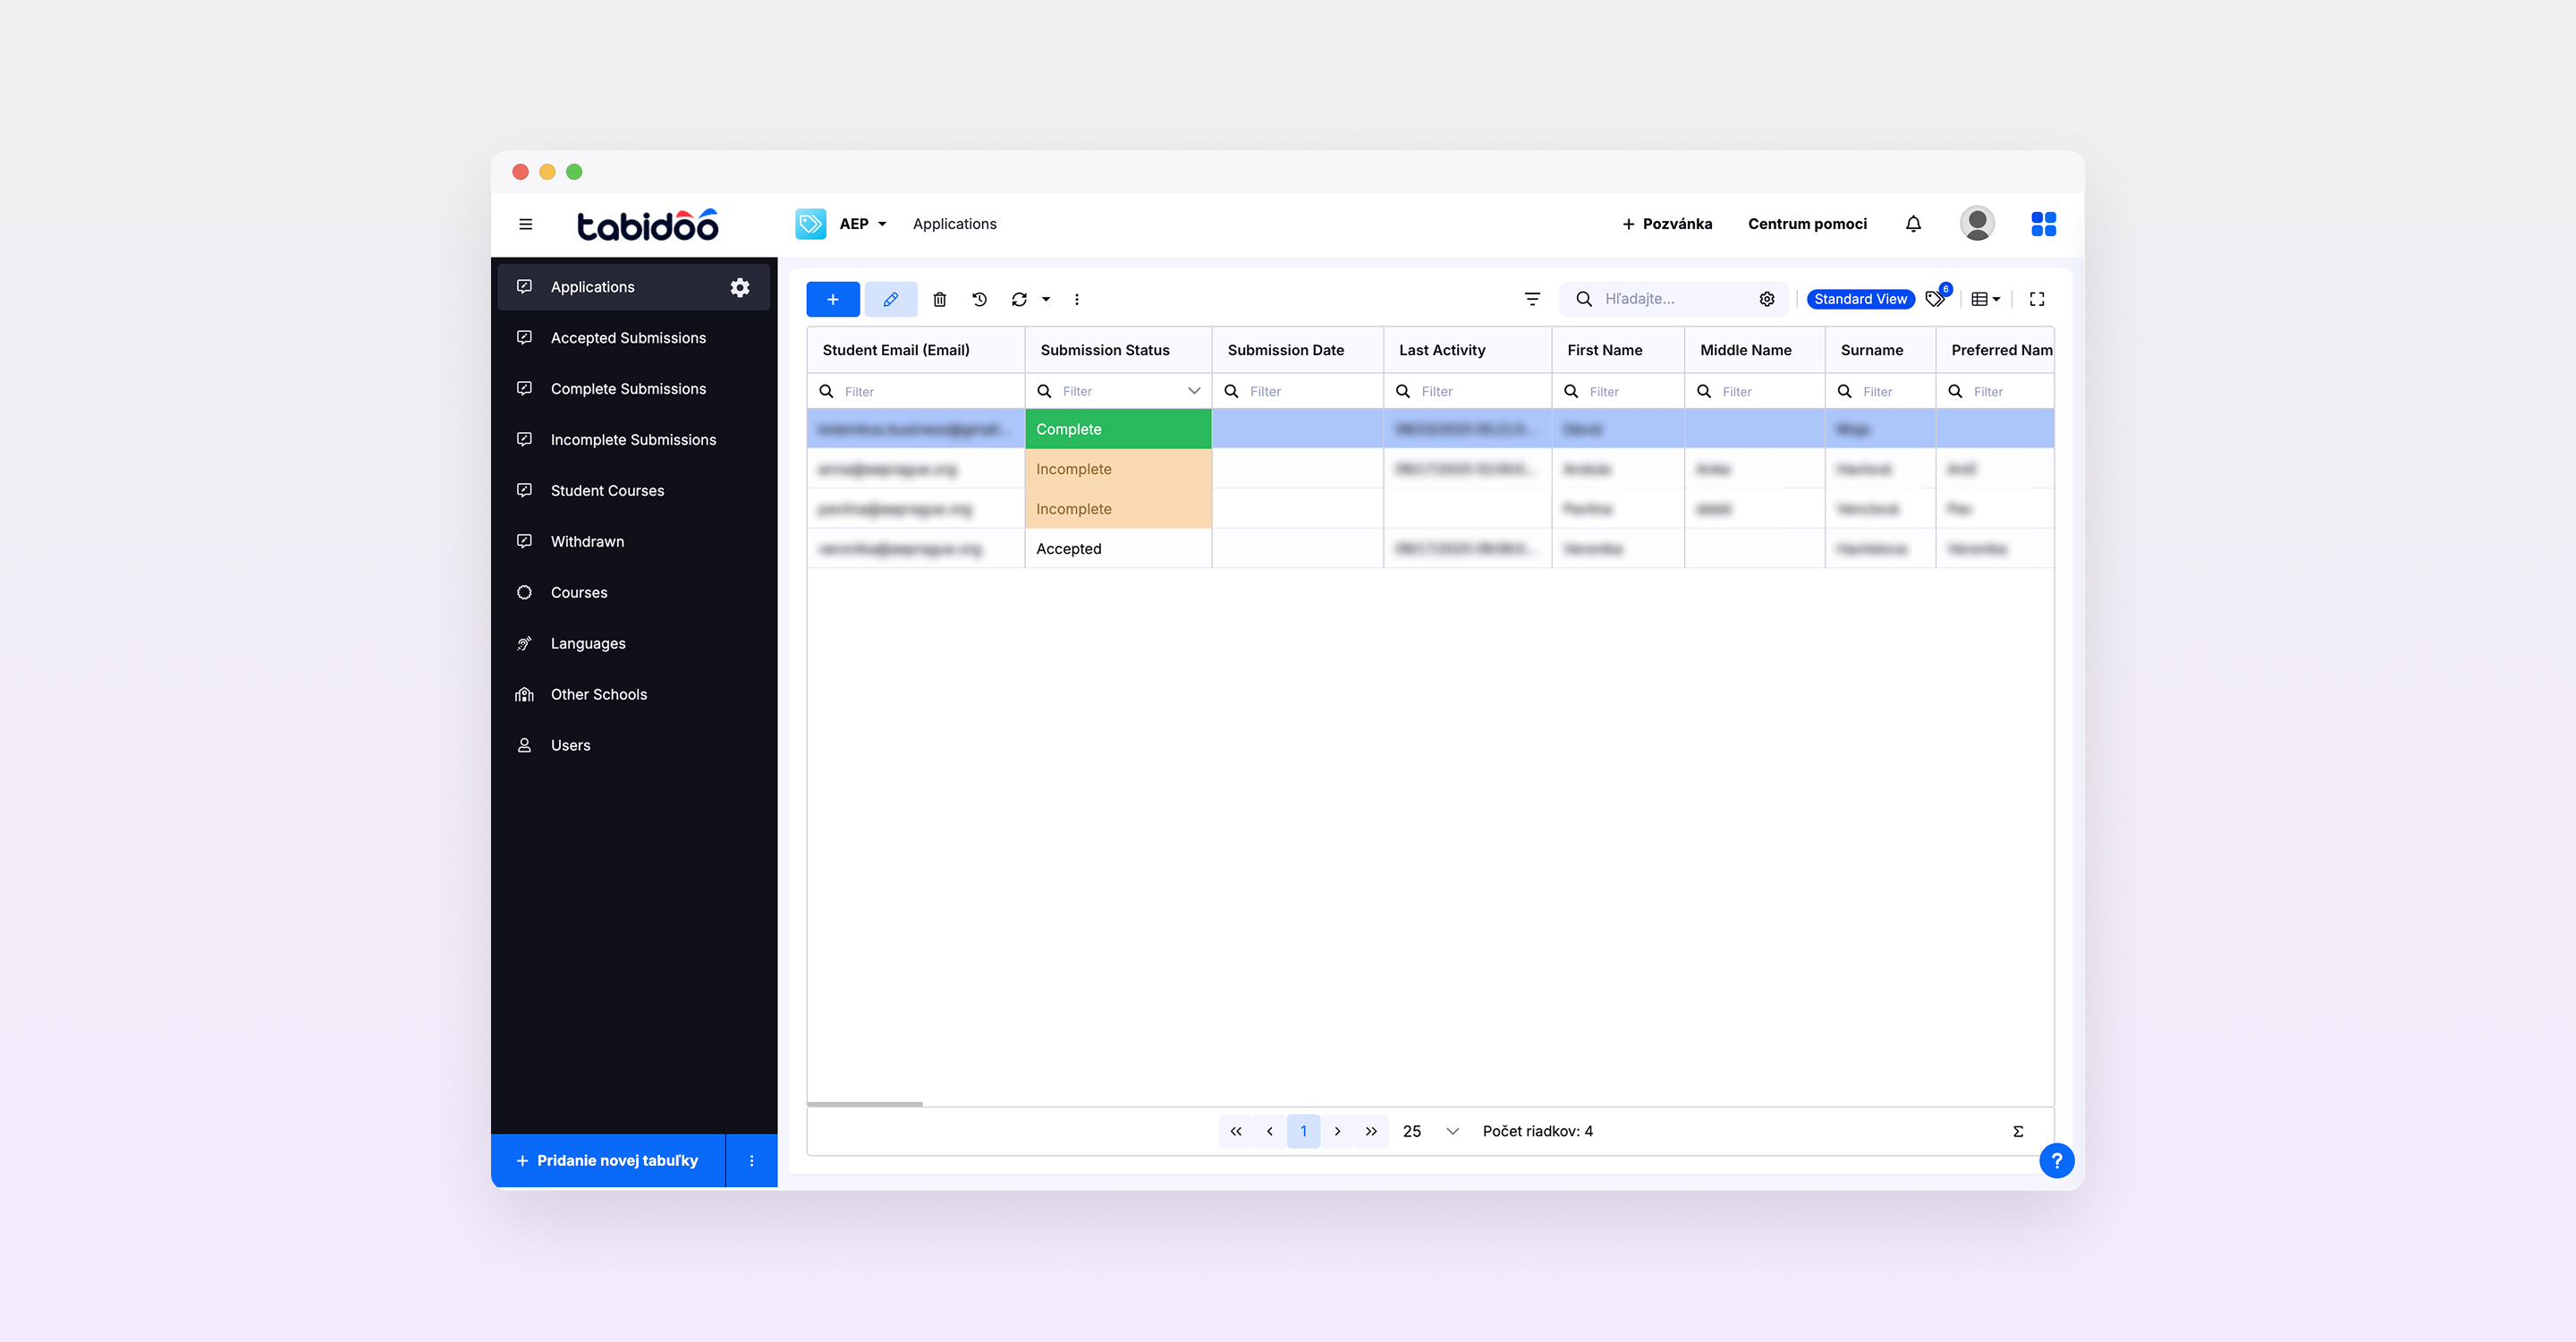Select Student Courses table in sidebar
The height and width of the screenshot is (1342, 2576).
pos(607,490)
